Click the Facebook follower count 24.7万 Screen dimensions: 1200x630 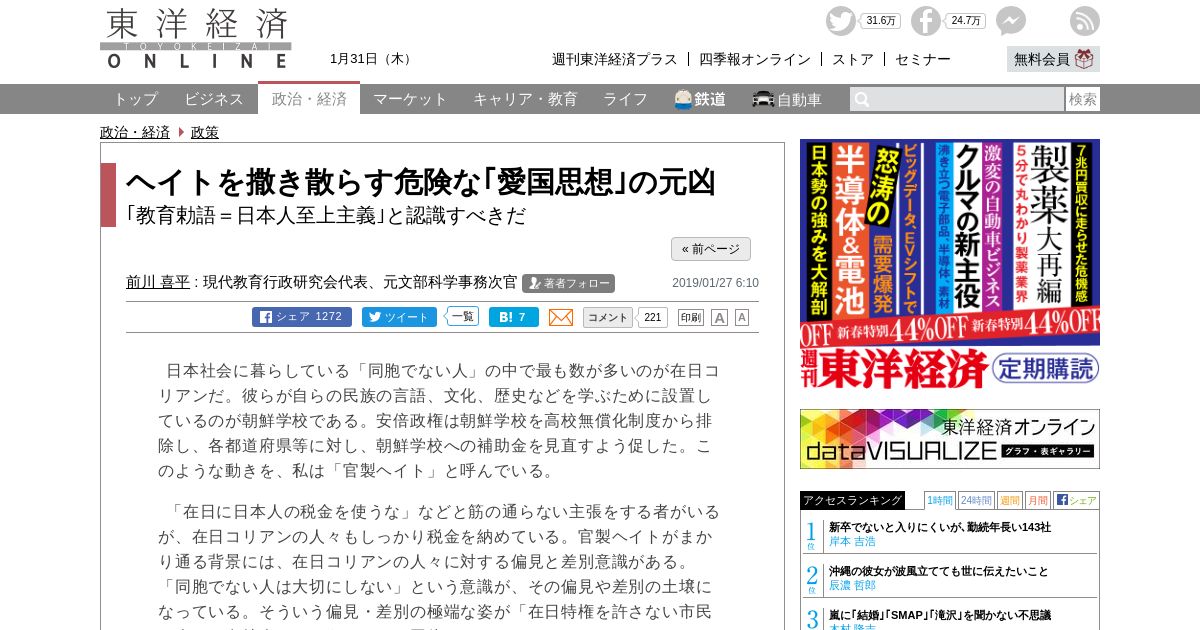[966, 21]
